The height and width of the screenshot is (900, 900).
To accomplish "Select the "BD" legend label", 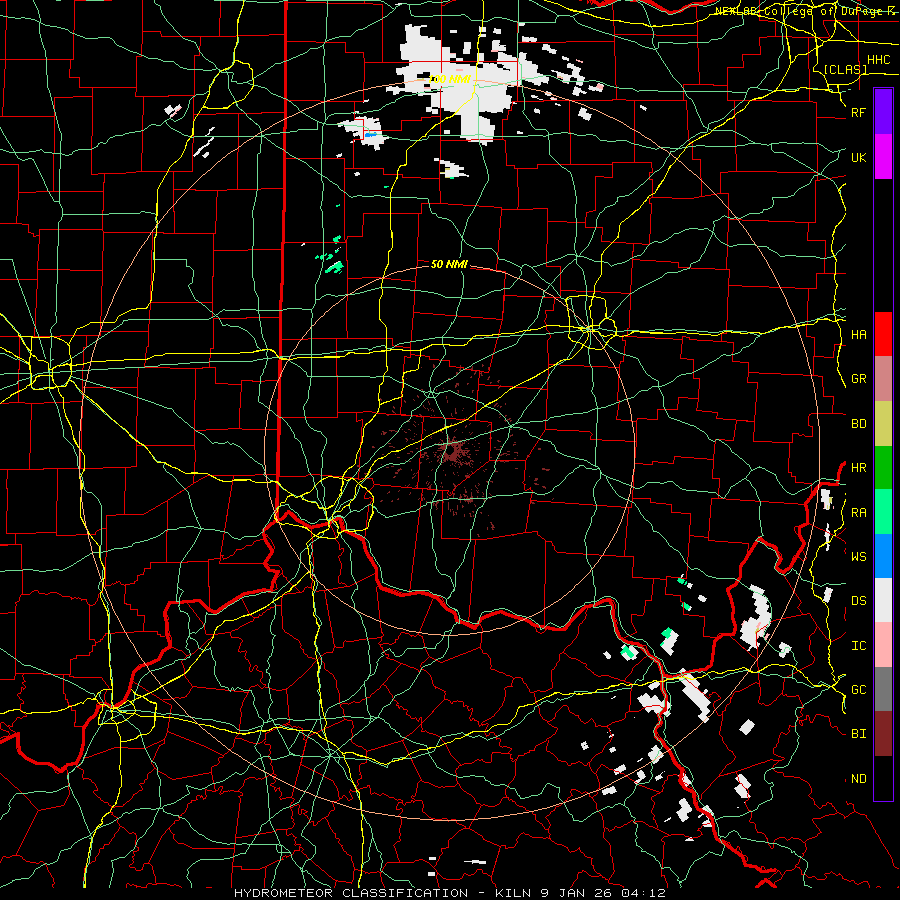I will pyautogui.click(x=858, y=424).
